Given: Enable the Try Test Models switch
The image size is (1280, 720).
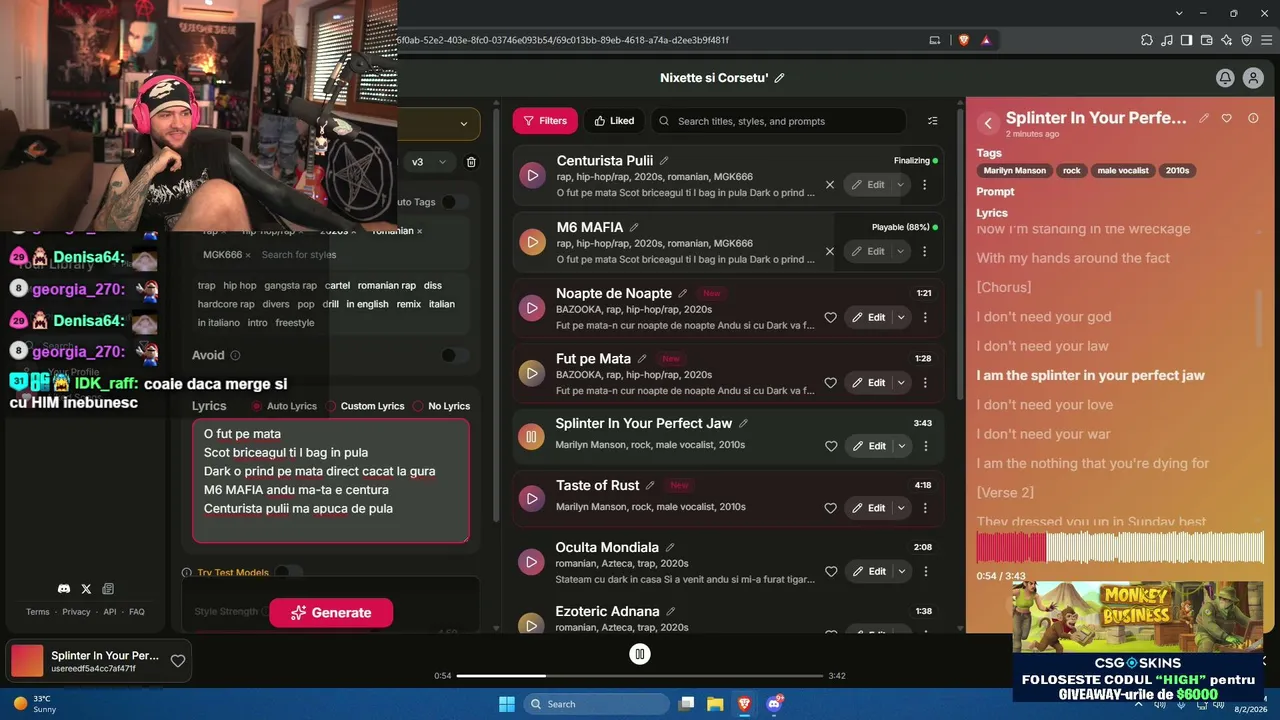Looking at the screenshot, I should pyautogui.click(x=288, y=573).
